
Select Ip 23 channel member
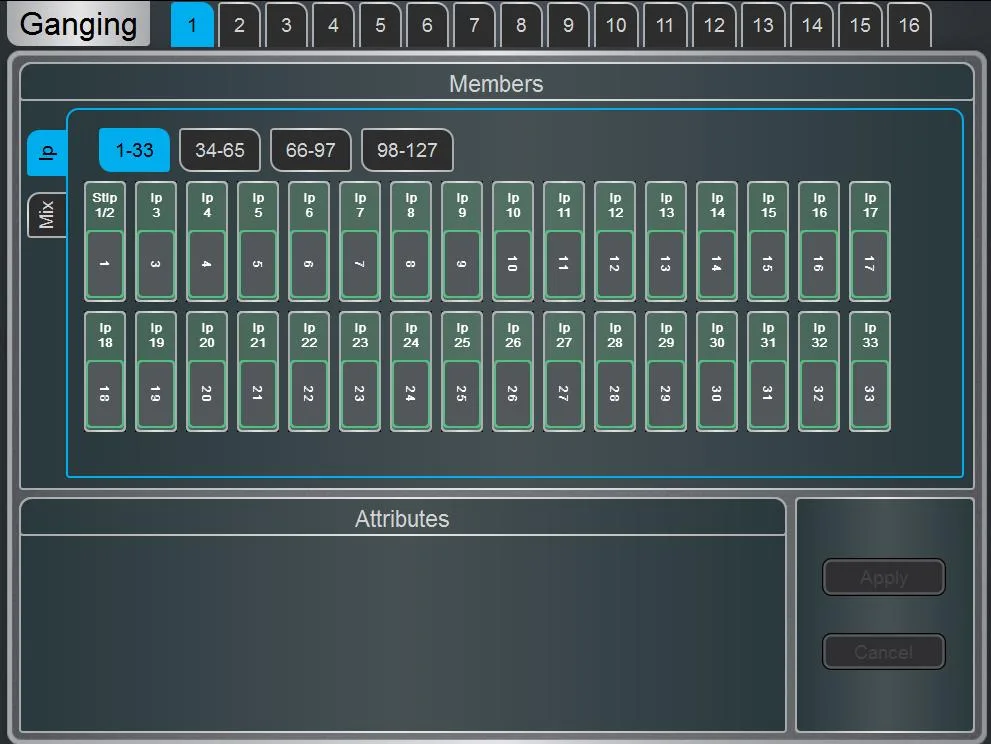[360, 371]
